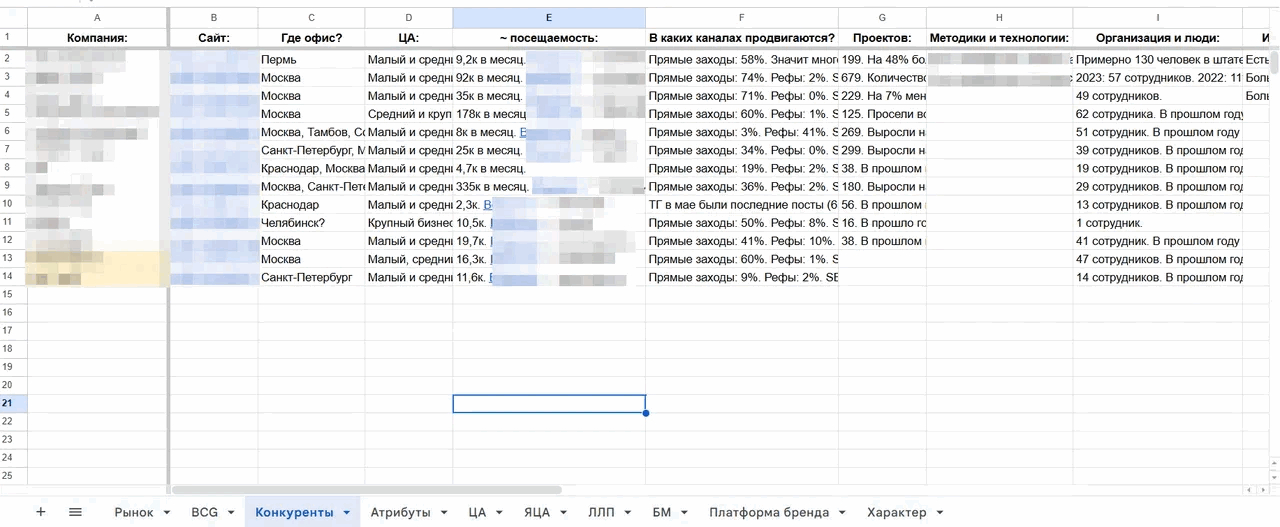Click the select-all corner box

click(x=13, y=18)
